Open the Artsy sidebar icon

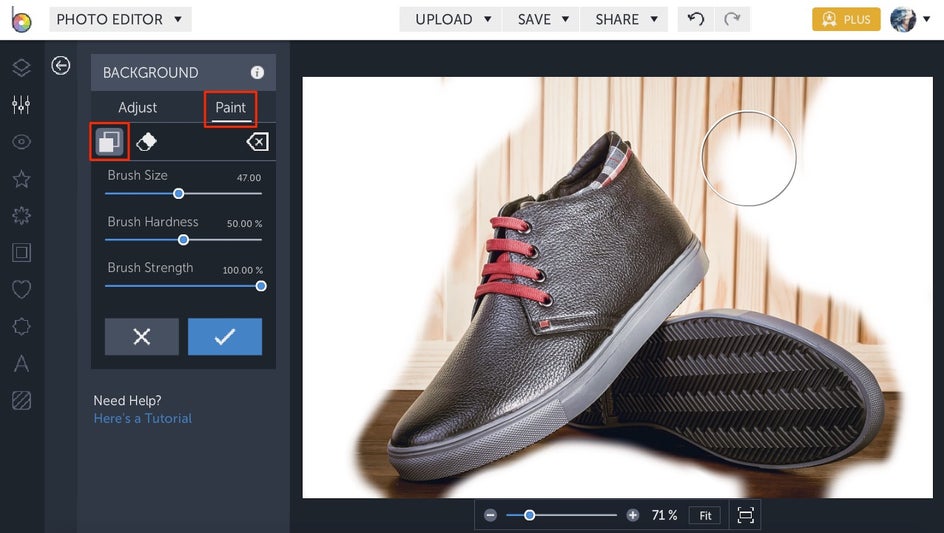[21, 216]
